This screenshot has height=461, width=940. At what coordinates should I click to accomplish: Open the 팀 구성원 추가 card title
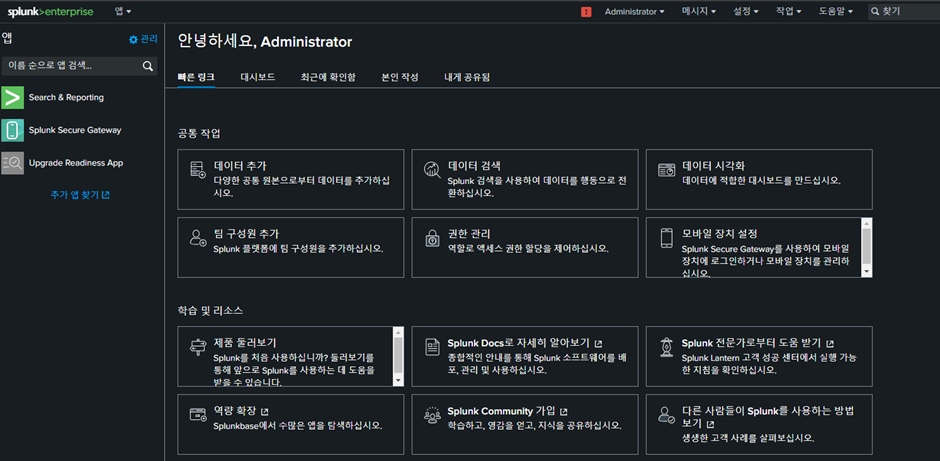point(246,234)
